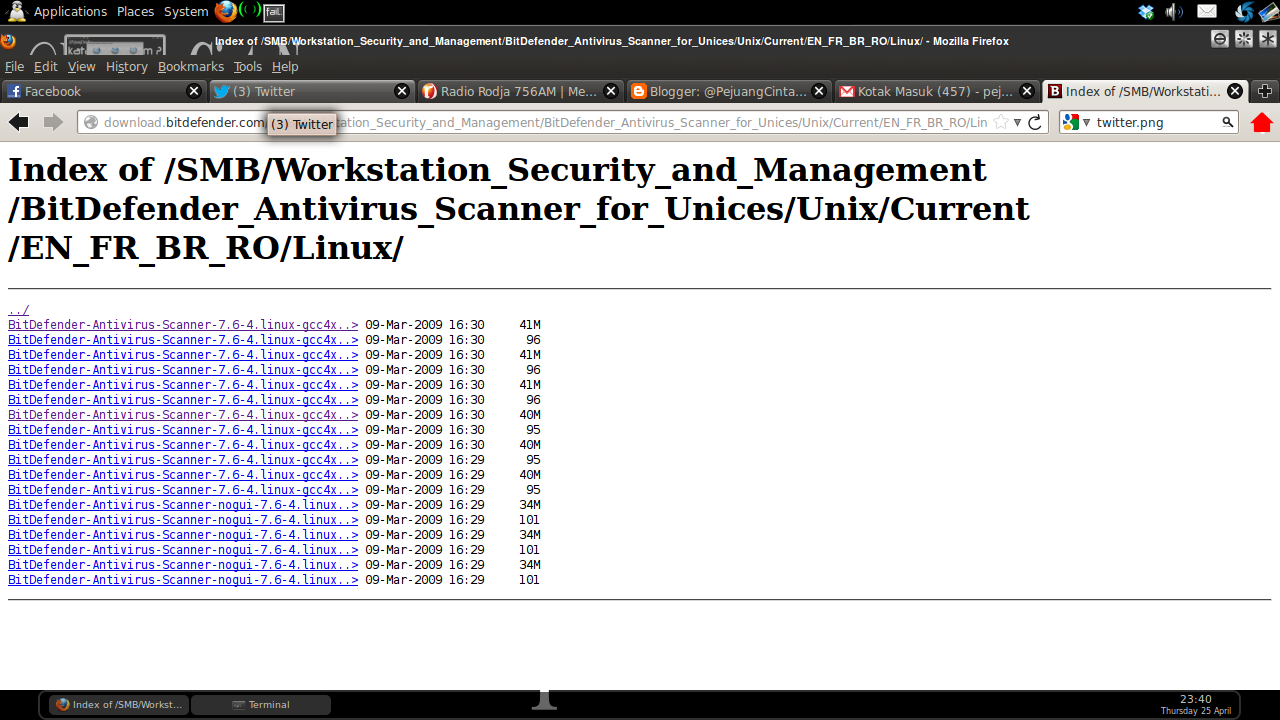Open the Tools menu
Viewport: 1280px width, 720px height.
point(248,66)
